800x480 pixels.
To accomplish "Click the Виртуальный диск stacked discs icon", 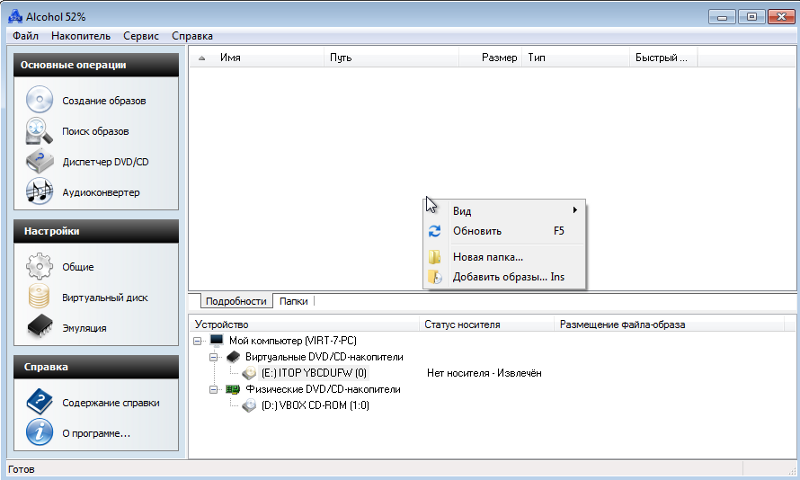I will pos(39,297).
